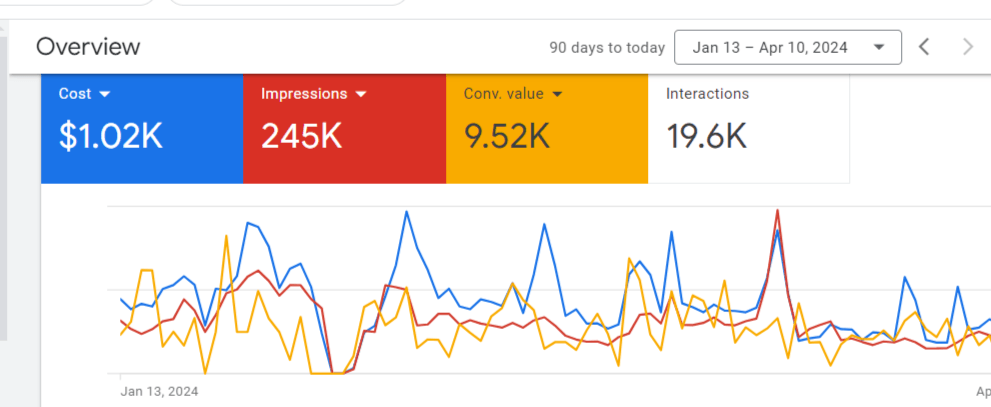991x407 pixels.
Task: Click the "Cost" label on the blue card
Action: click(x=75, y=94)
